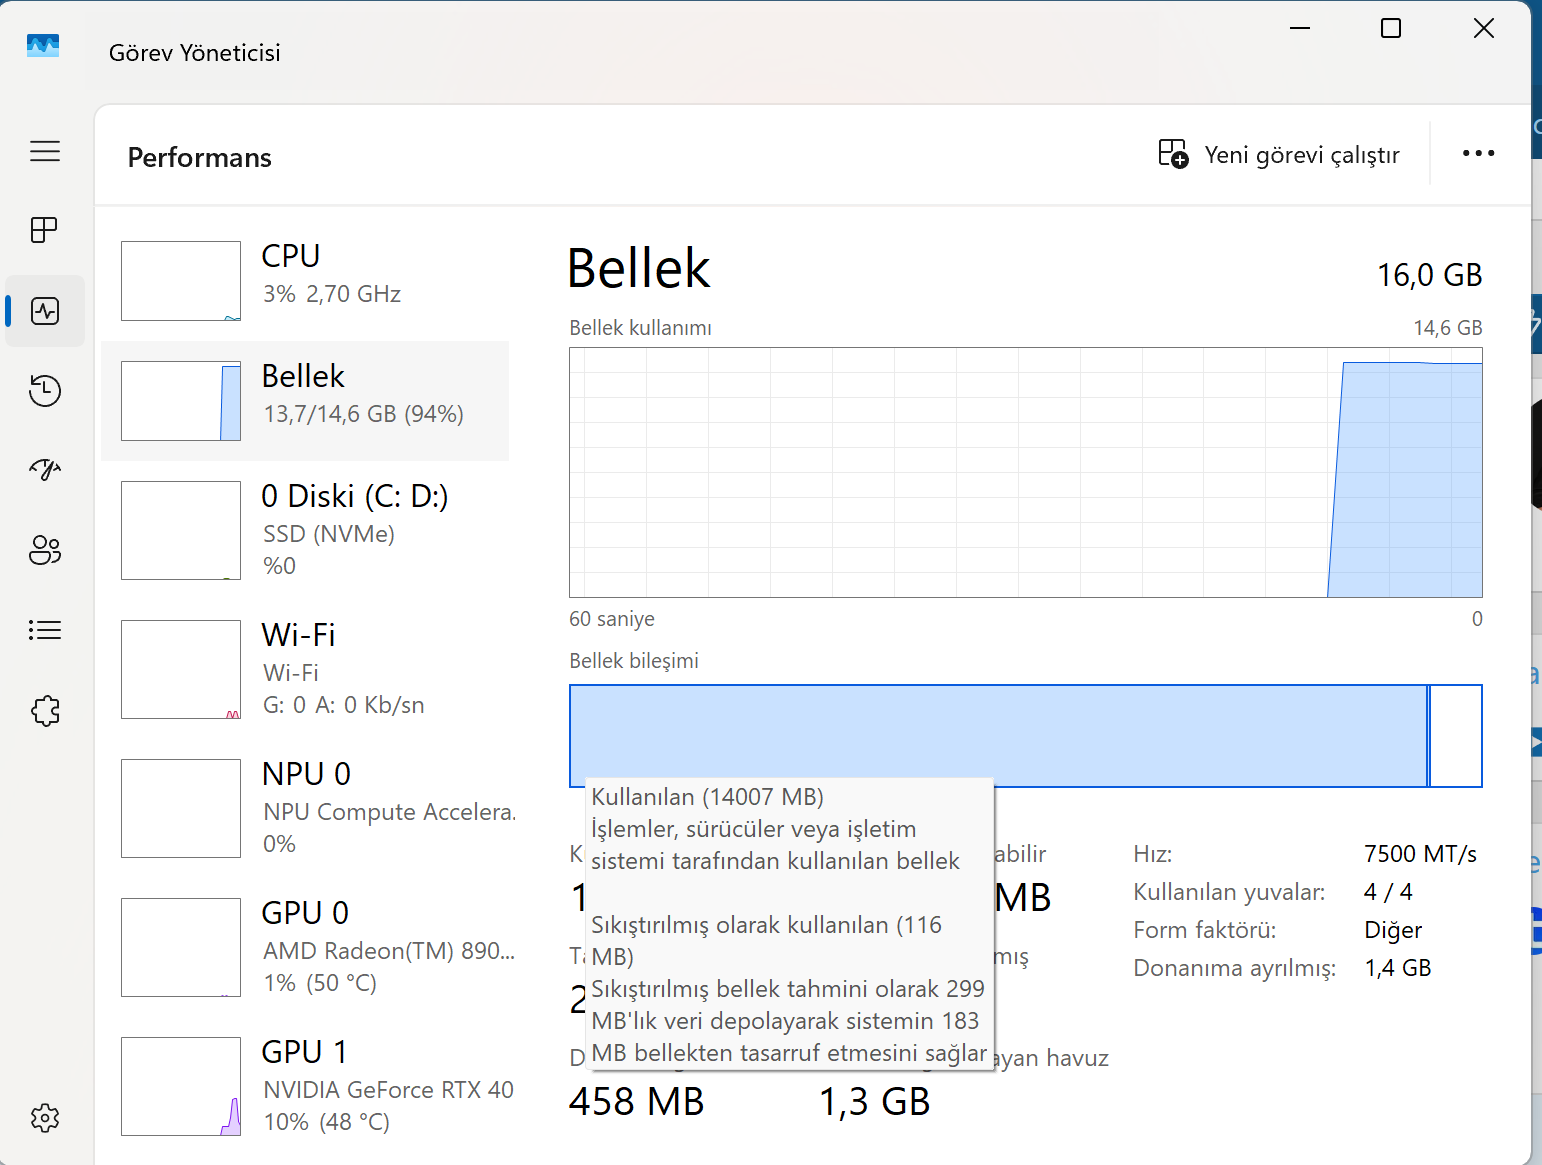Click the free segment of memory composition bar
1542x1165 pixels.
pyautogui.click(x=1456, y=735)
